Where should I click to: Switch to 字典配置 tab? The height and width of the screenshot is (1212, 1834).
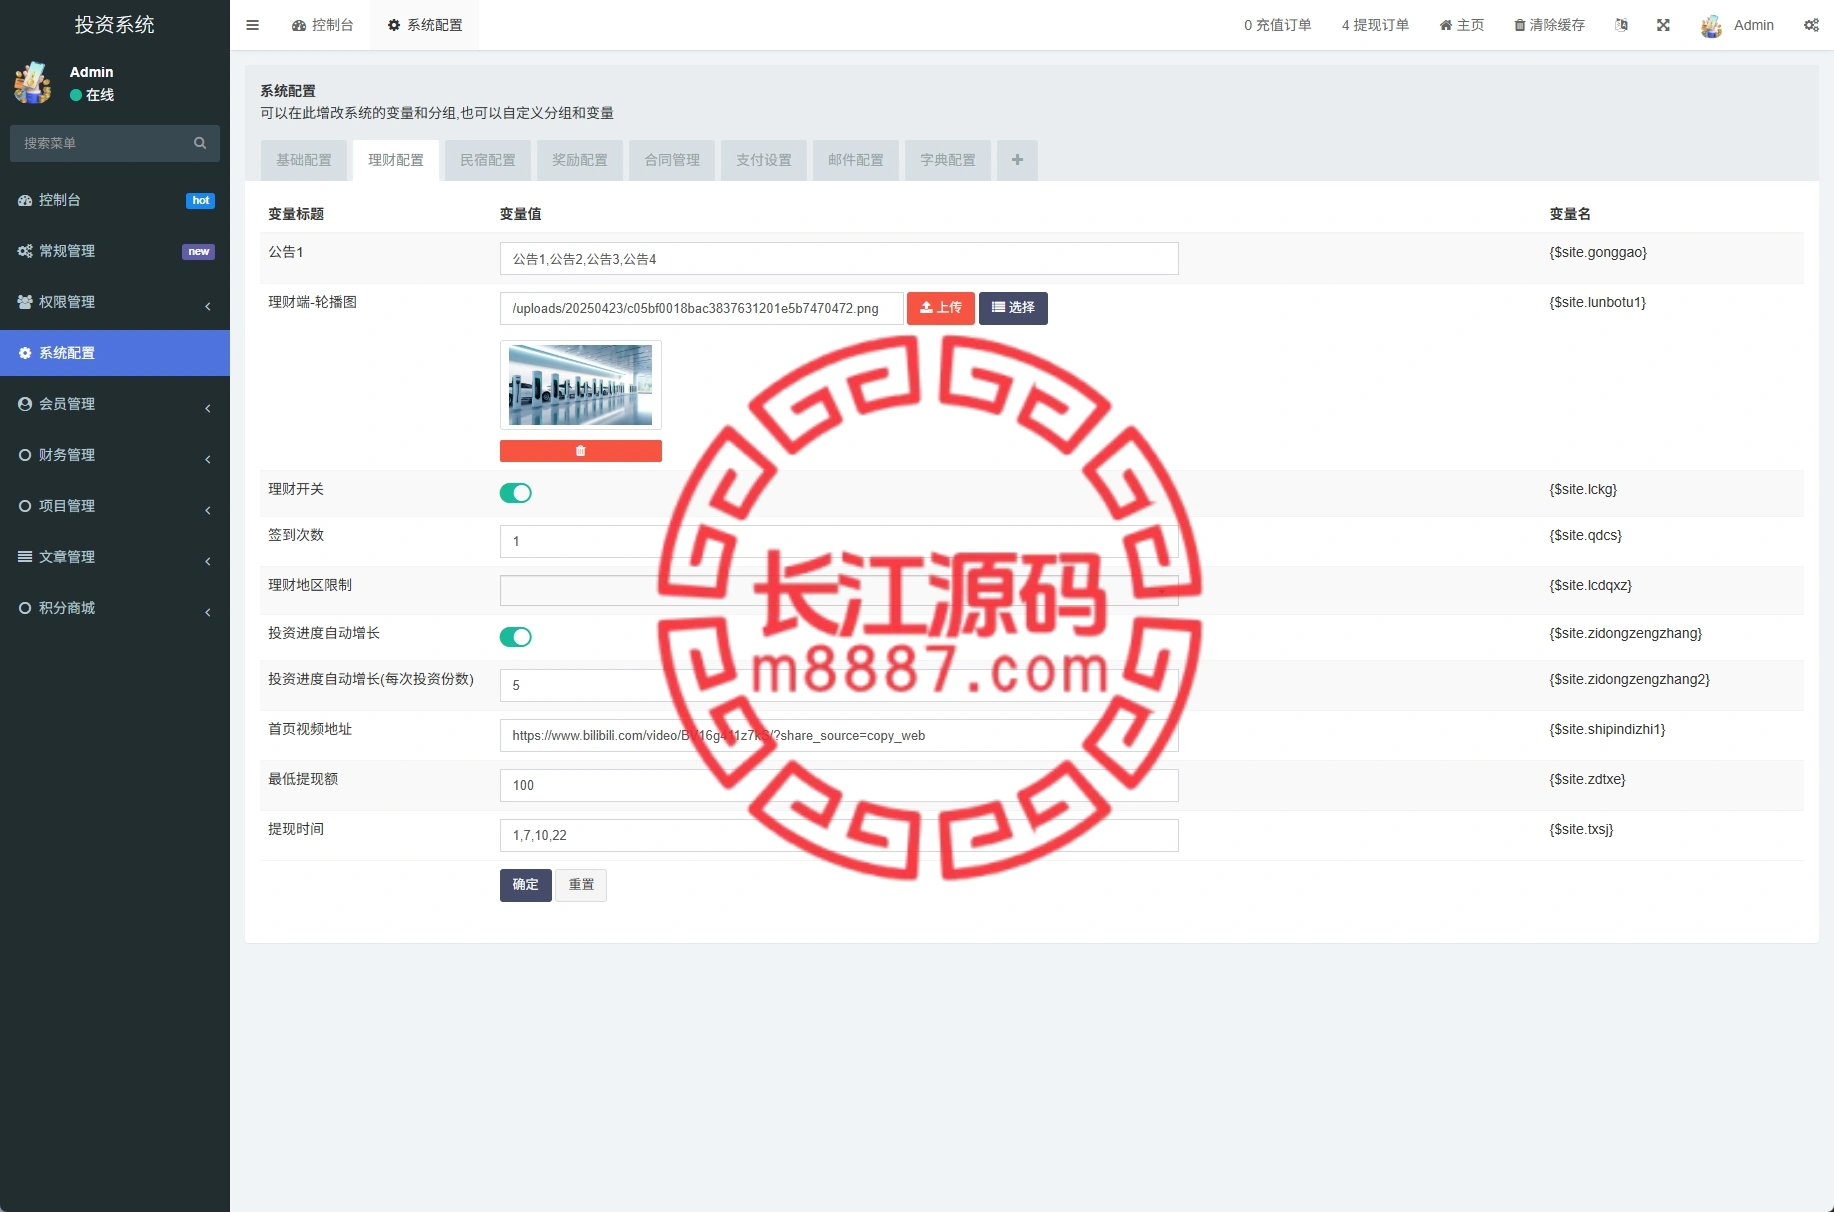(x=948, y=160)
